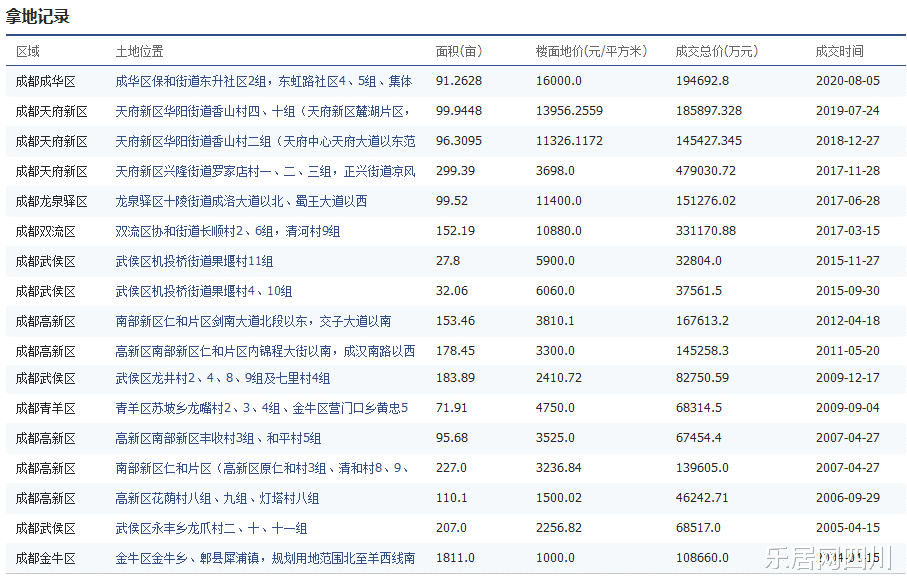Open link 武侯区永丰乡龙爪村二、十、十一组
Viewport: 907px width, 588px height.
click(211, 529)
